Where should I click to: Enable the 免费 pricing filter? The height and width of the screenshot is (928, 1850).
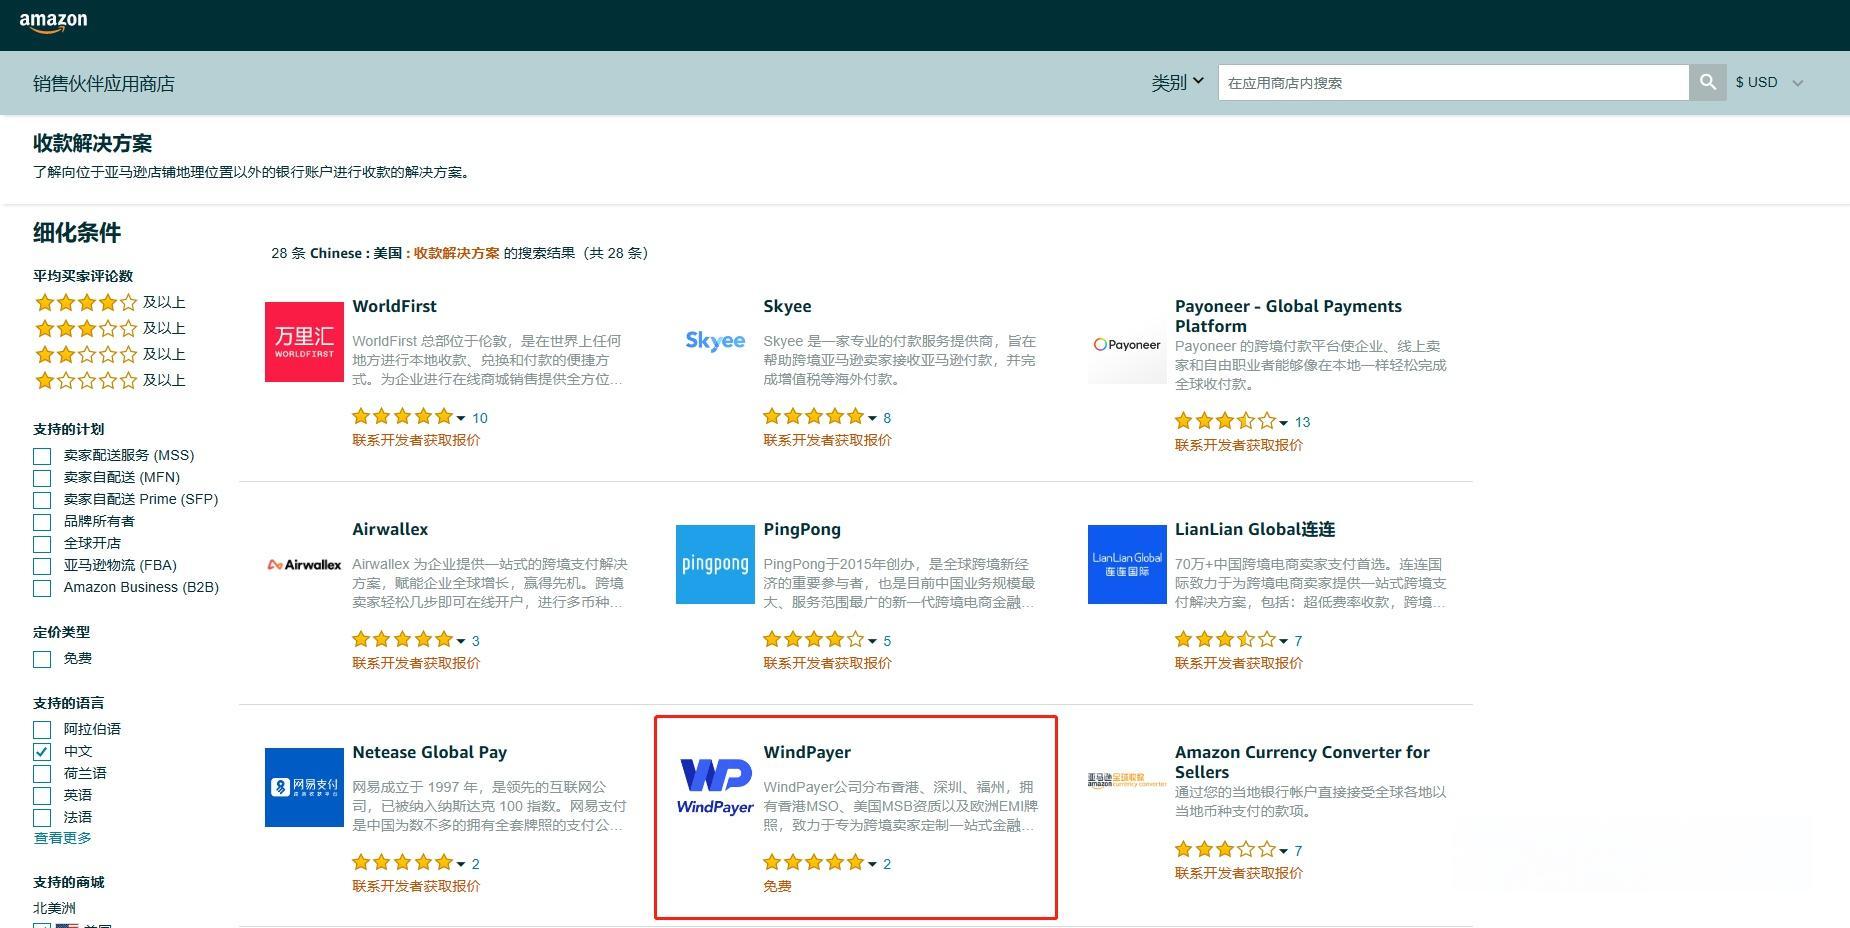coord(42,659)
